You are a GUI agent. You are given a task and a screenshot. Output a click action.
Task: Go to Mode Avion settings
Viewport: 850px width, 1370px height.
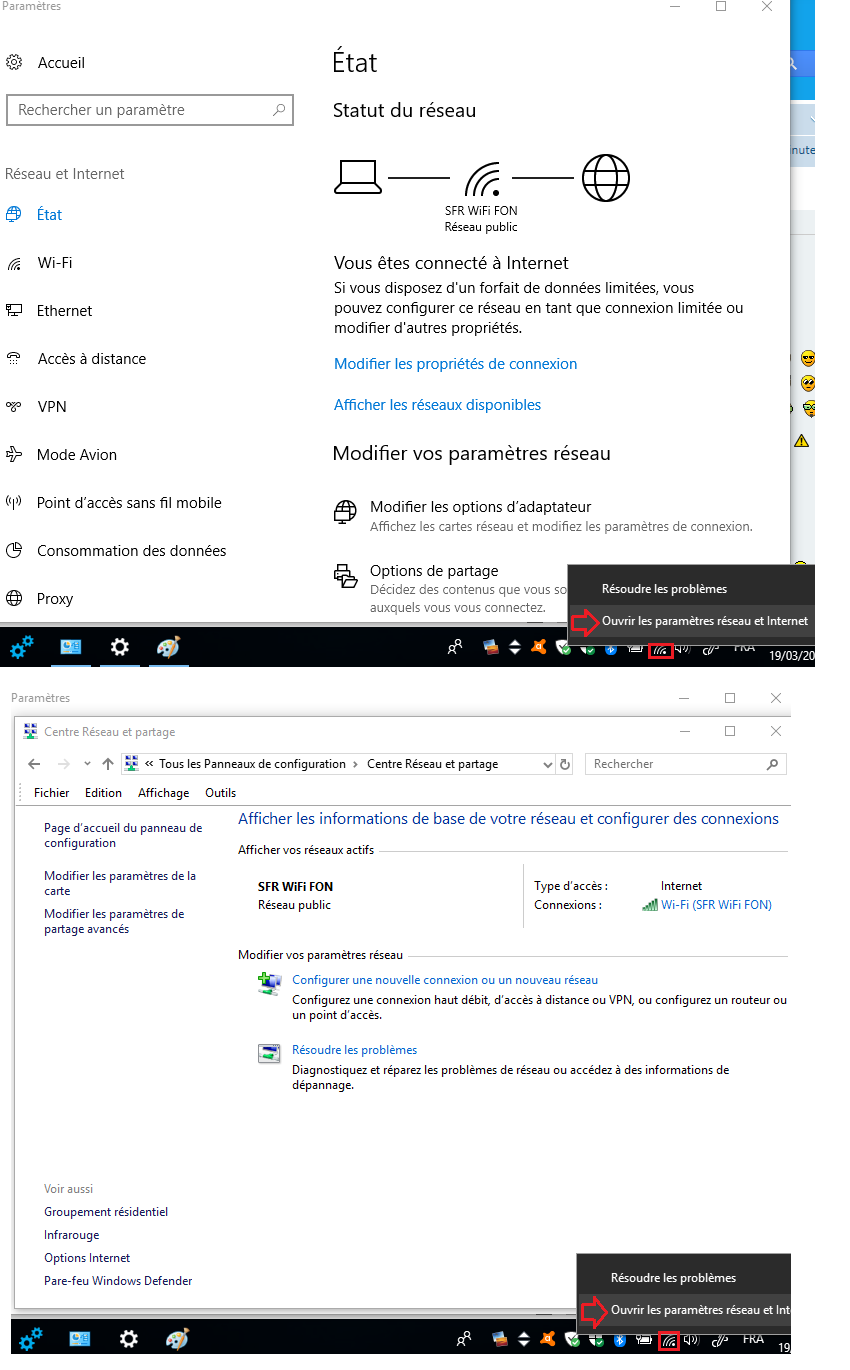click(76, 455)
